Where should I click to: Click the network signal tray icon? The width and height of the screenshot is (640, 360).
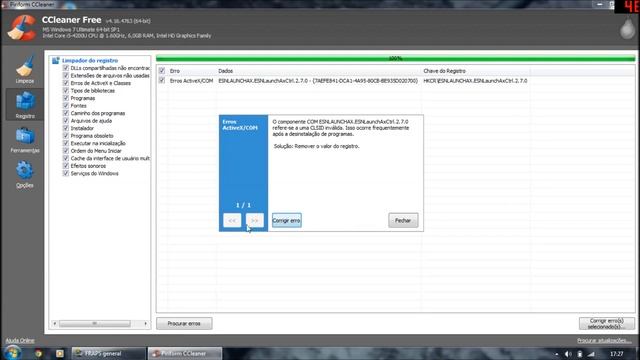point(591,354)
